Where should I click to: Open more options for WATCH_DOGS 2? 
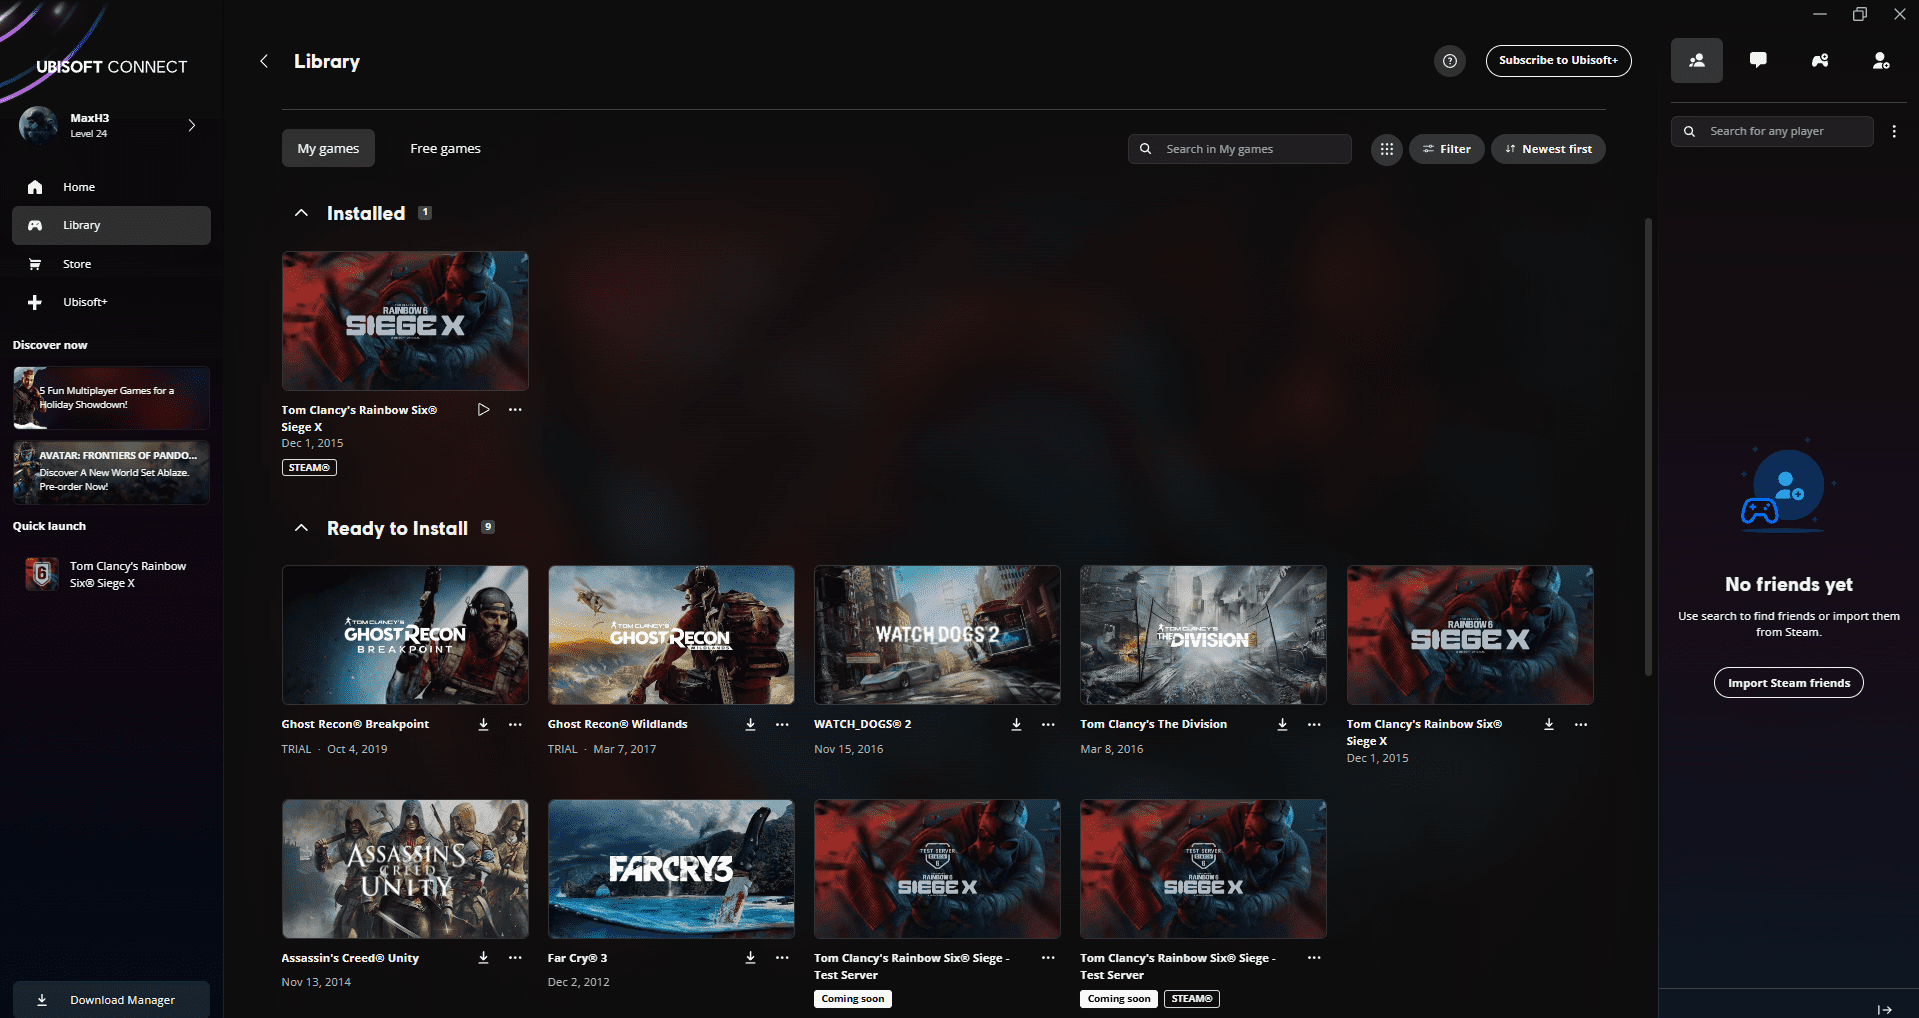(1048, 725)
